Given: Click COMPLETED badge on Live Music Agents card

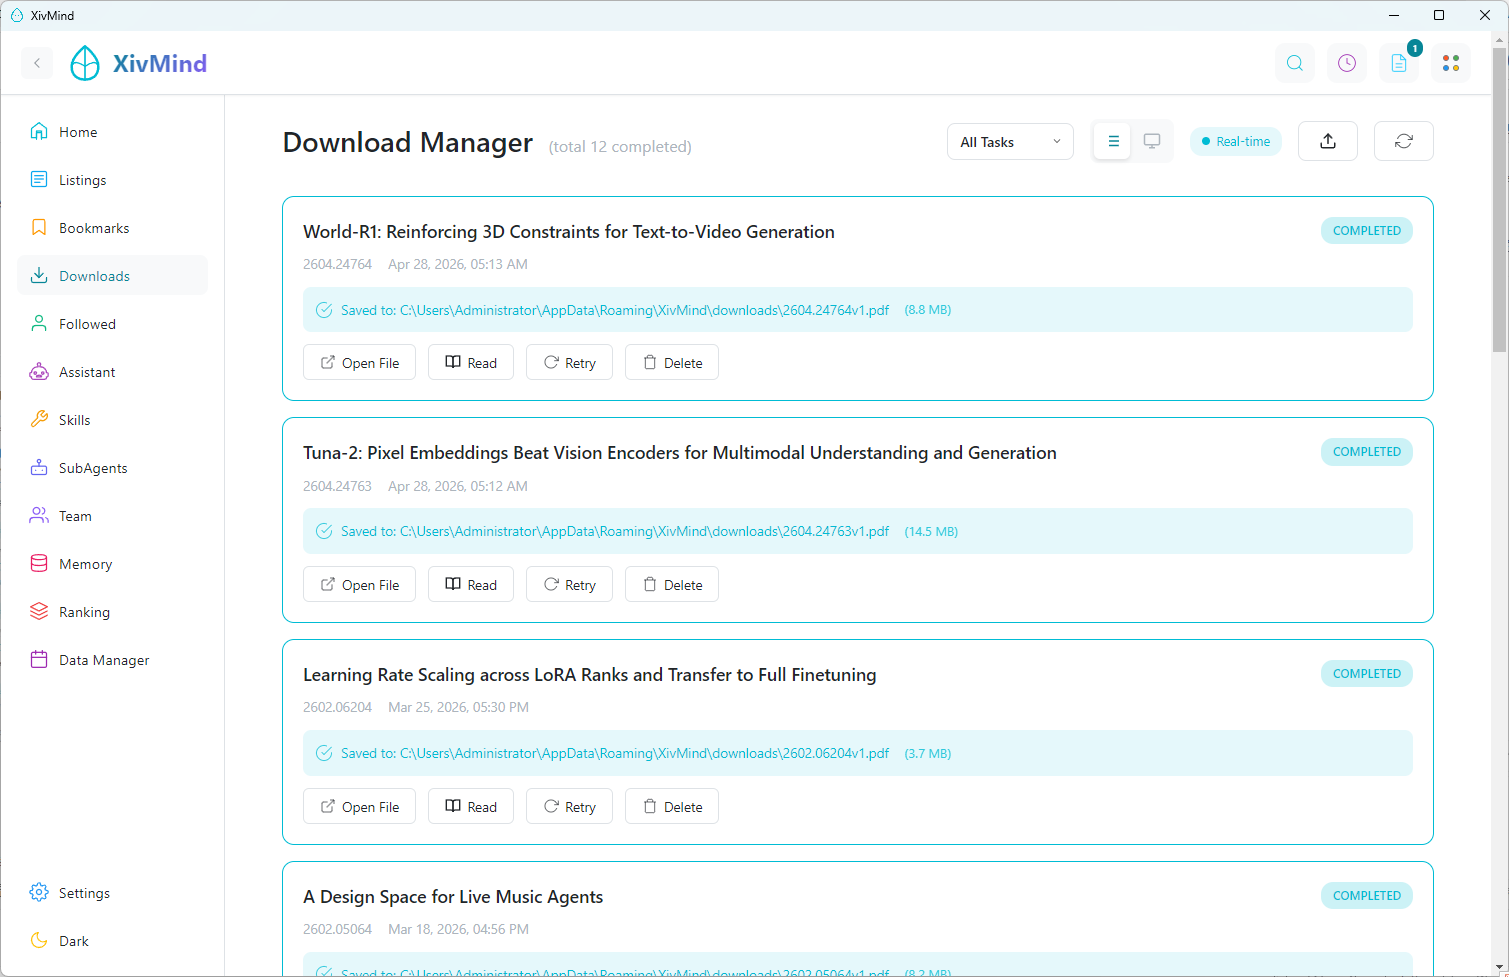Looking at the screenshot, I should pyautogui.click(x=1367, y=896).
